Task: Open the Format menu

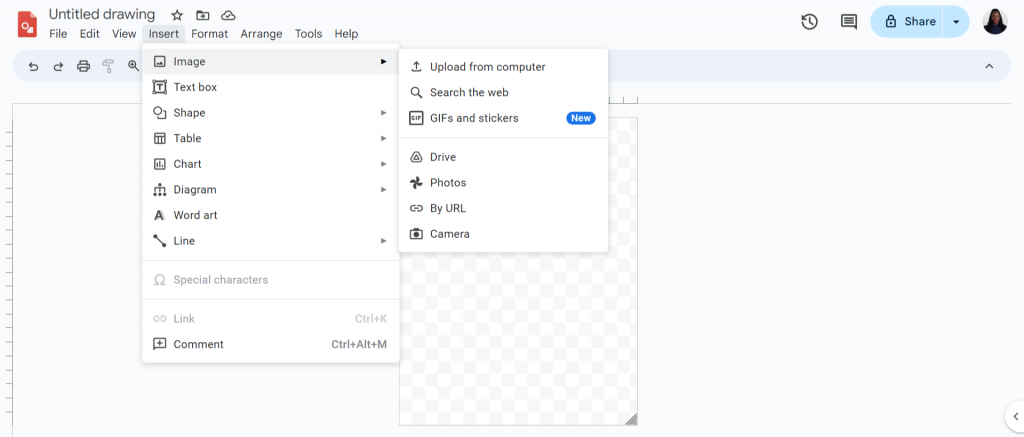Action: (x=210, y=34)
